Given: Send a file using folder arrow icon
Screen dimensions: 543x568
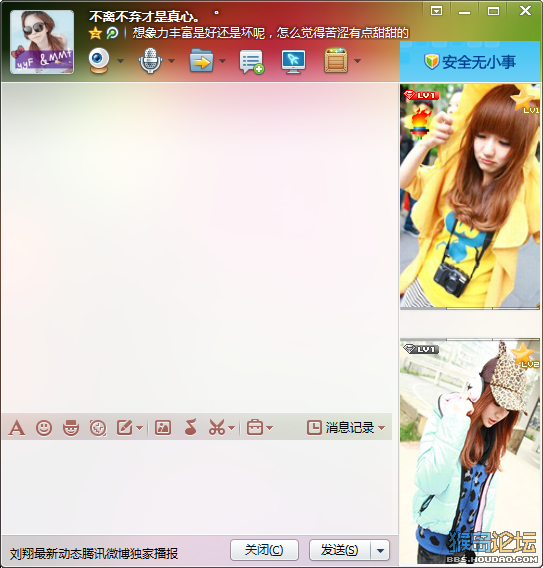Looking at the screenshot, I should point(201,61).
